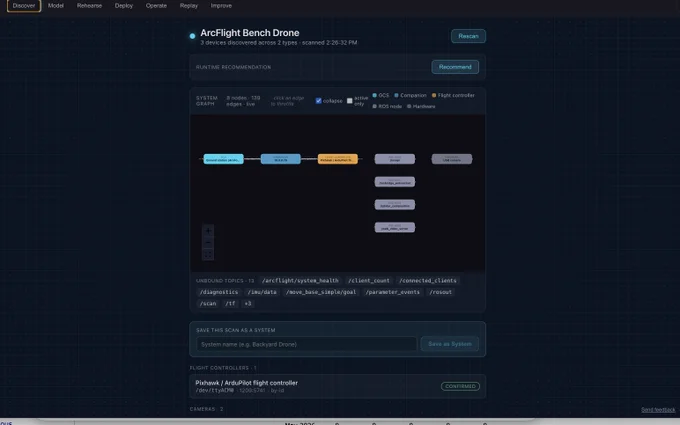The width and height of the screenshot is (680, 425).
Task: Select the orange Pixhawk flight controller node
Action: [338, 159]
